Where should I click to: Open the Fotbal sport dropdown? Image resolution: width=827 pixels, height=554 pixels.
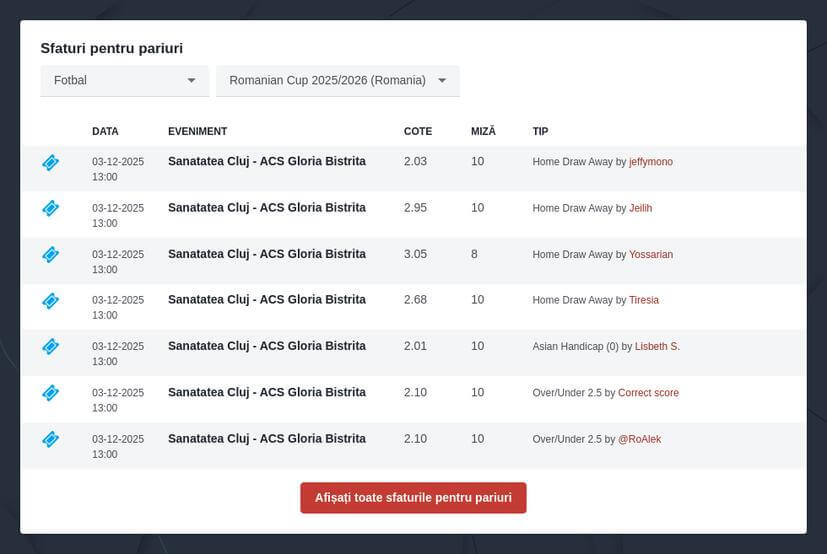click(125, 80)
